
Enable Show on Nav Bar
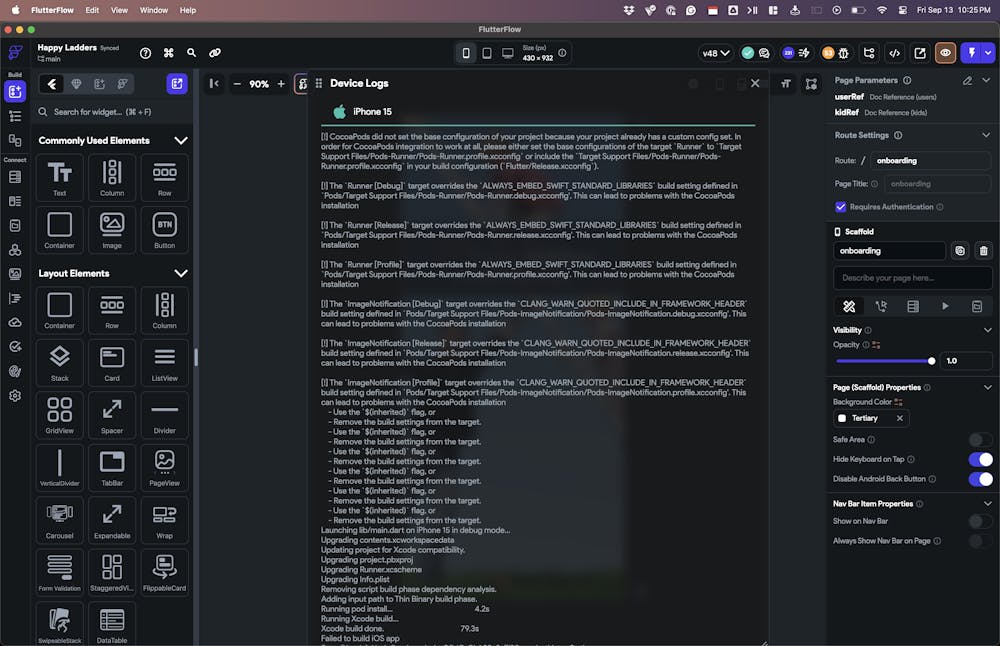(x=980, y=521)
